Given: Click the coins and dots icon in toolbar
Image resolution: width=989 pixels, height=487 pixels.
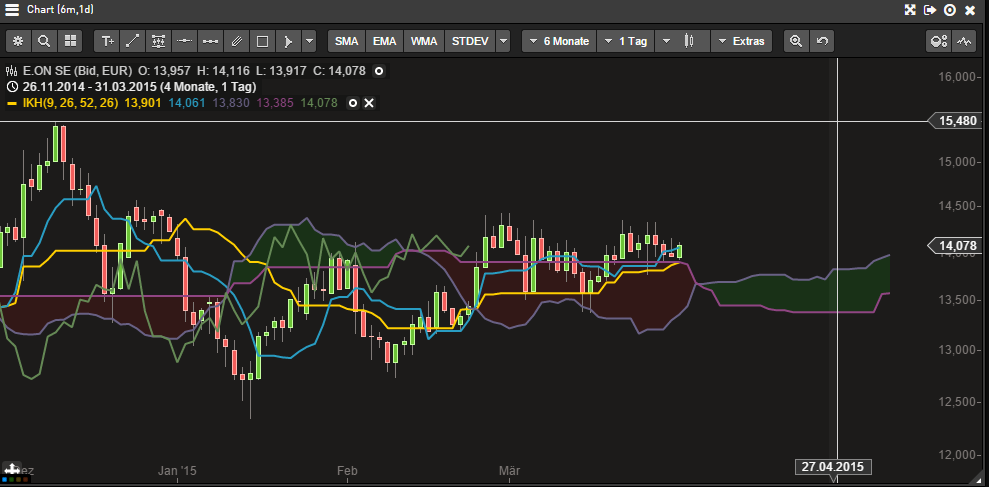Looking at the screenshot, I should [x=939, y=42].
